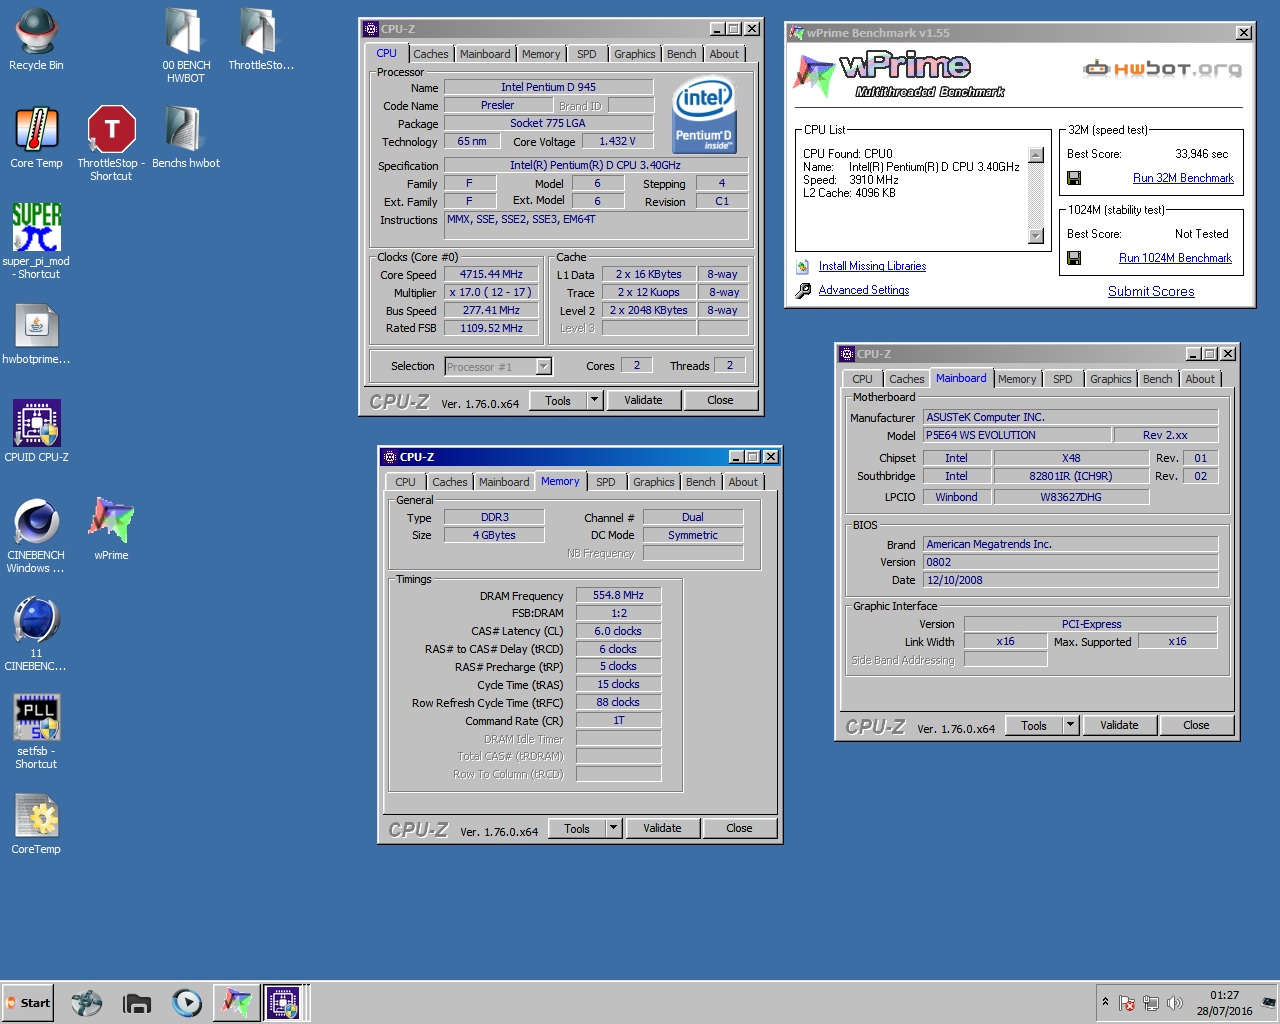Switch to Mainboard tab in top CPU-Z window
This screenshot has width=1280, height=1024.
coord(485,54)
